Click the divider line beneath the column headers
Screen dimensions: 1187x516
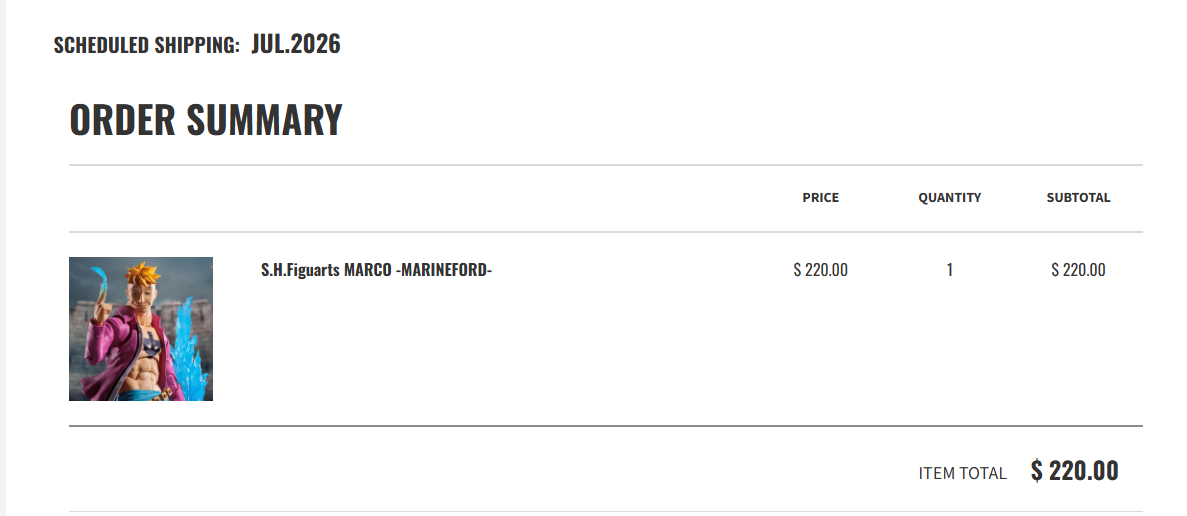605,232
